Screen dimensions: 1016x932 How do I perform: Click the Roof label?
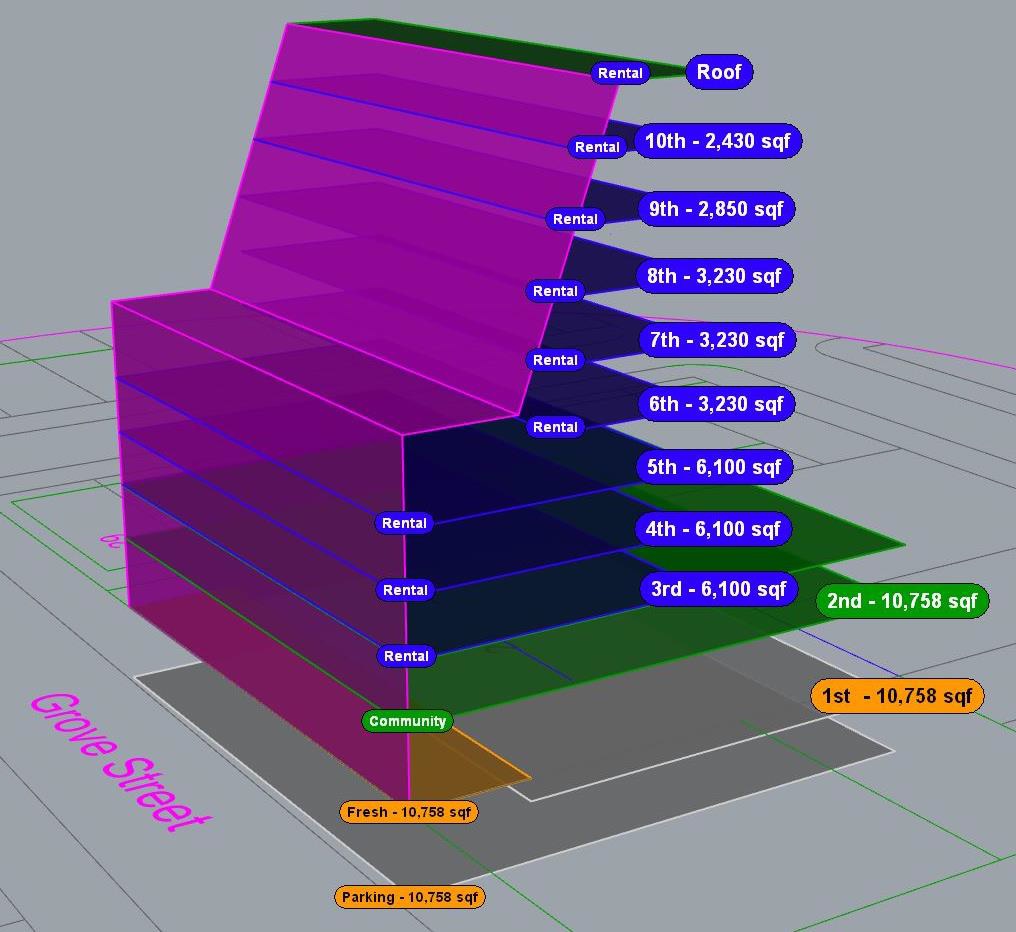tap(719, 72)
